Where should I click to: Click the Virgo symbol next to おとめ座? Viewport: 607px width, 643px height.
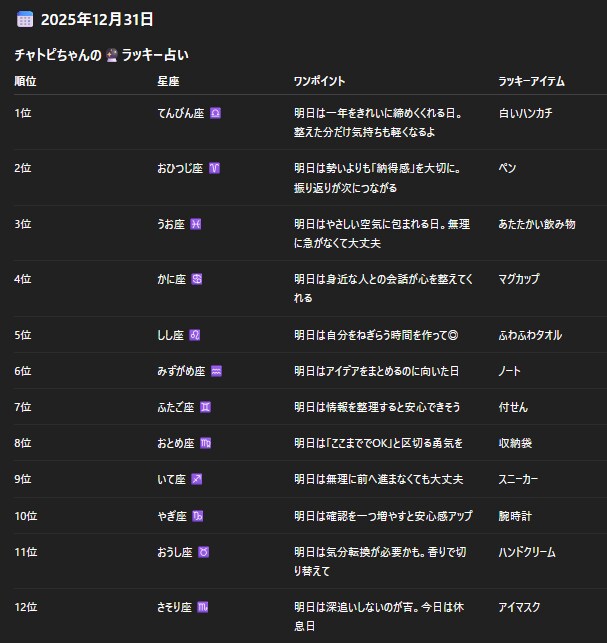coord(205,443)
